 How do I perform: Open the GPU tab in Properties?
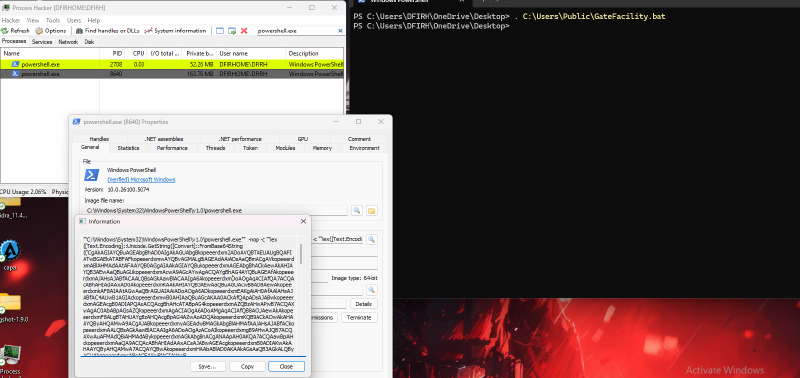pos(303,139)
